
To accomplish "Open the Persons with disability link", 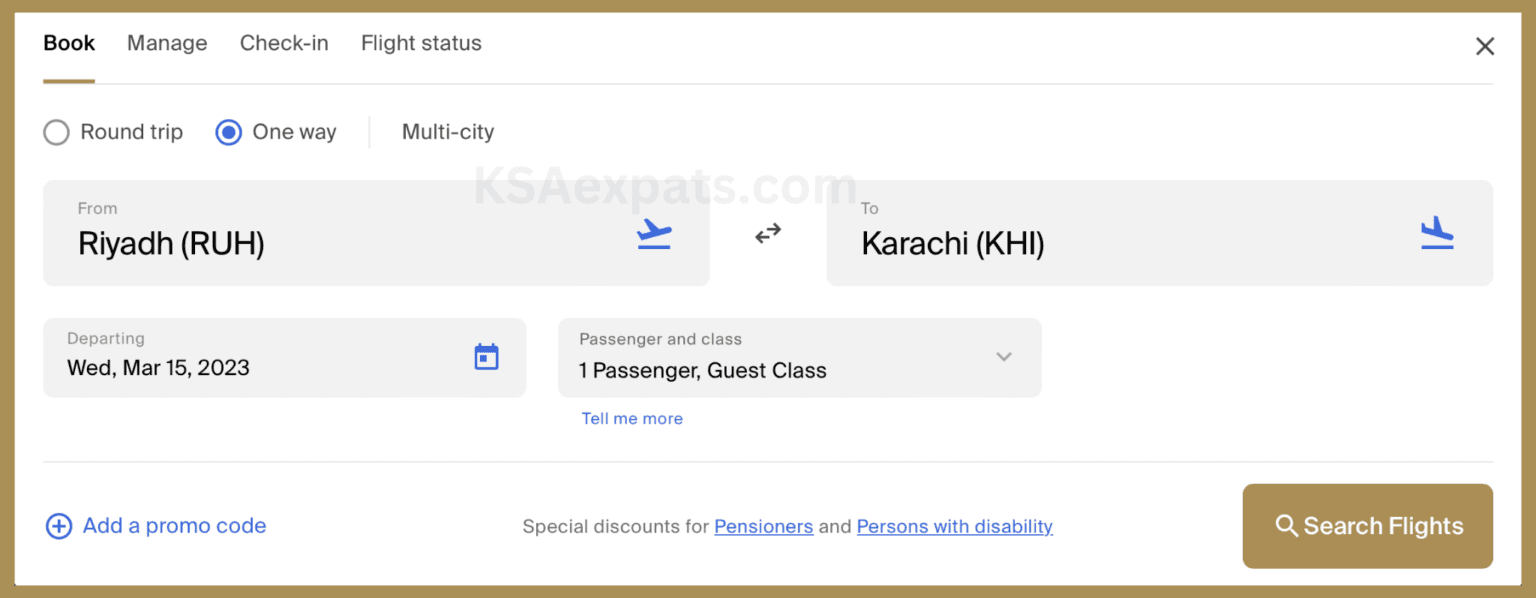I will coord(954,527).
